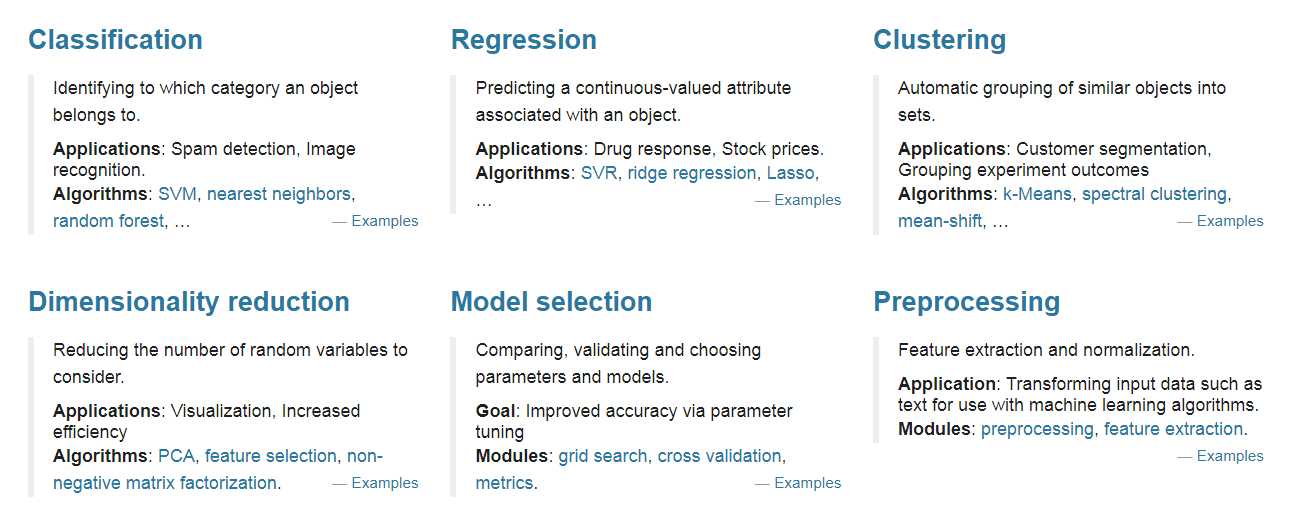This screenshot has width=1302, height=519.
Task: Open the Lasso algorithm link
Action: tap(791, 173)
